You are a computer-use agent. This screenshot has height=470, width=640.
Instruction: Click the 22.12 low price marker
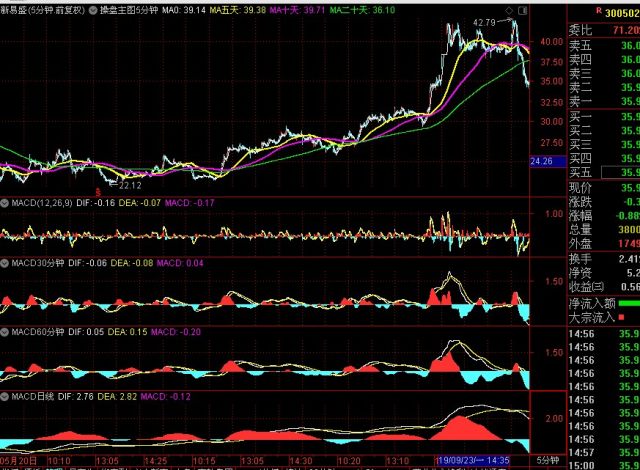(x=129, y=185)
